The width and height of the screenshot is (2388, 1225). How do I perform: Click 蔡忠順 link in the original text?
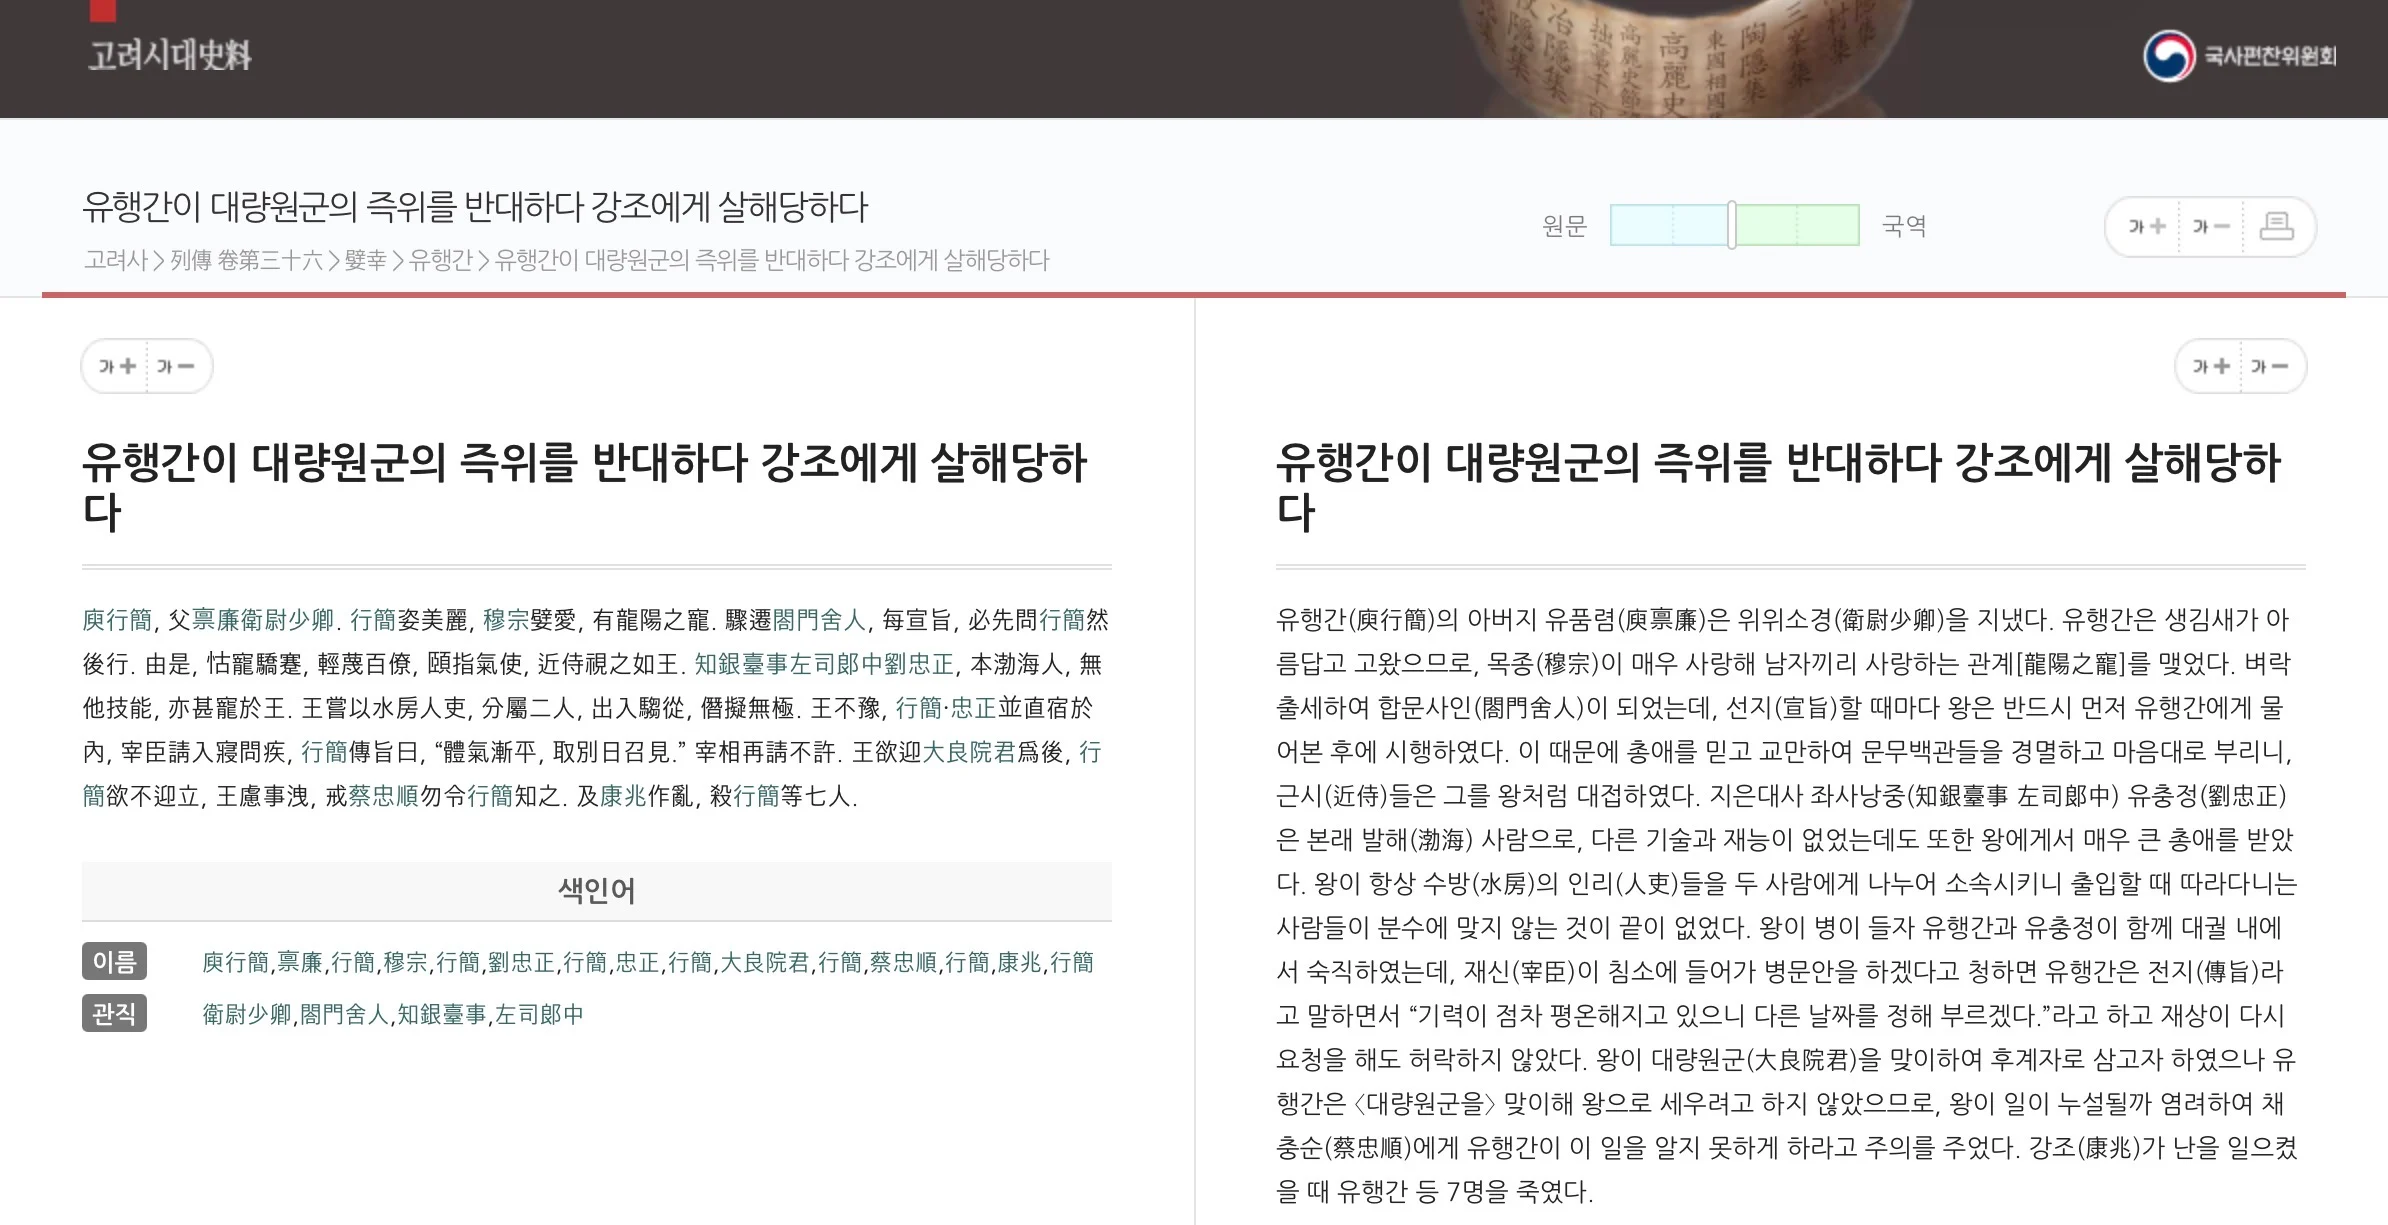[x=383, y=796]
